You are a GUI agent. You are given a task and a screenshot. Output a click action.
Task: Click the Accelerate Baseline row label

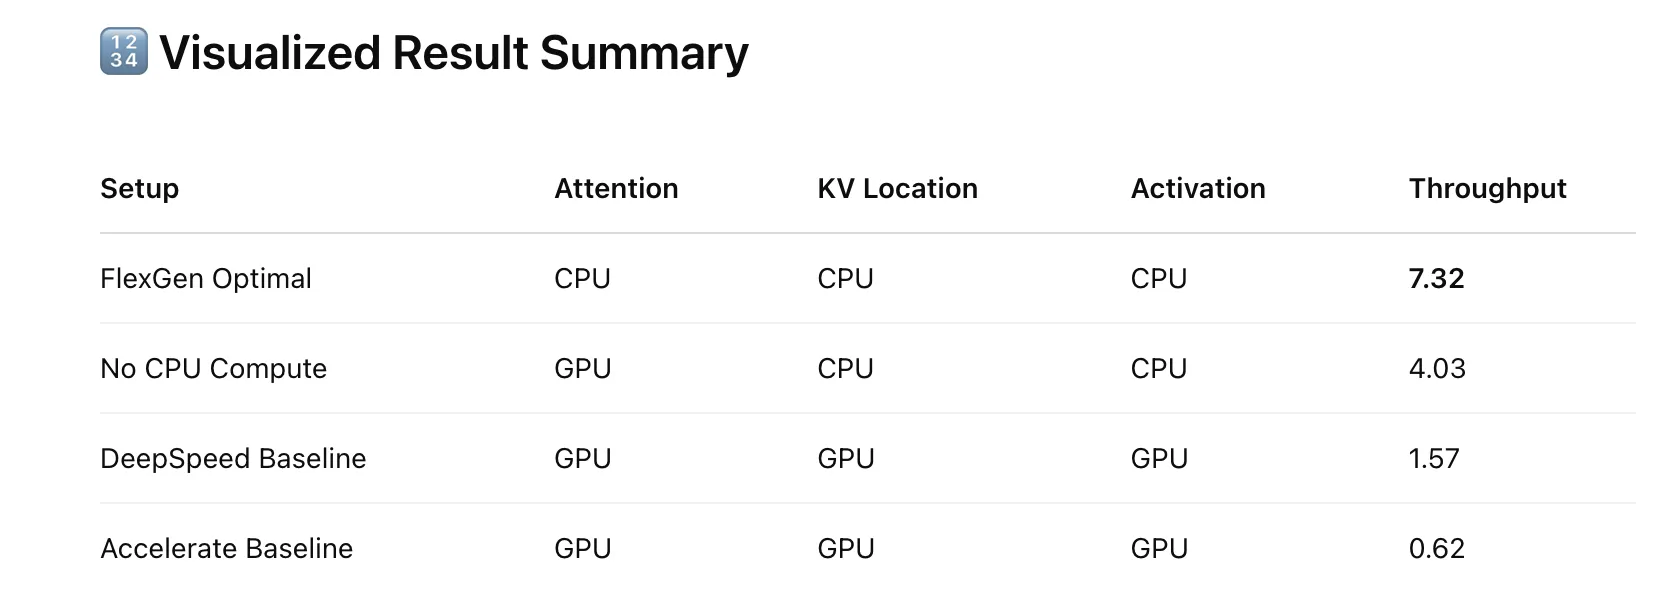(x=227, y=548)
